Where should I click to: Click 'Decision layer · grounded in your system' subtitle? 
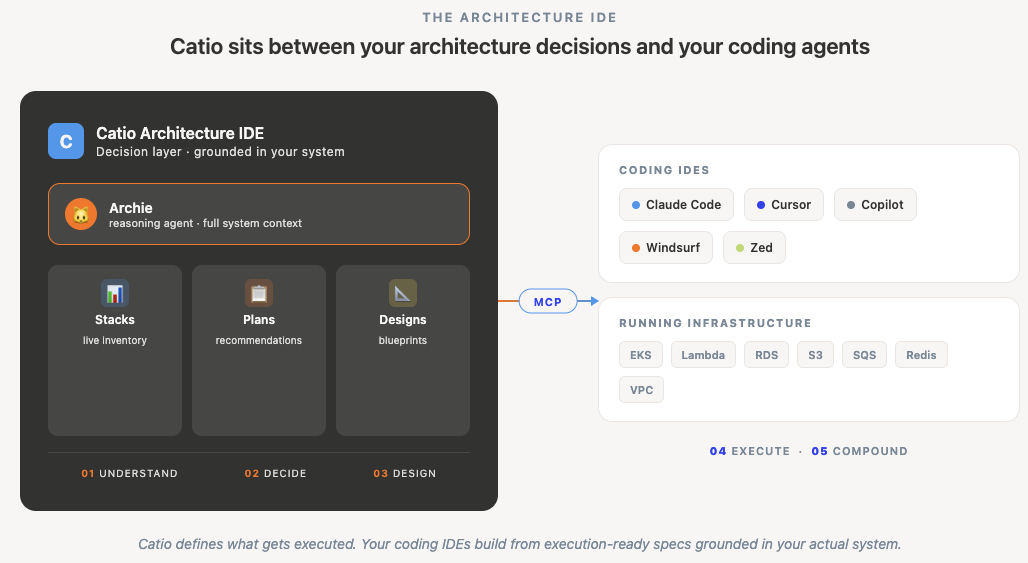pyautogui.click(x=220, y=152)
